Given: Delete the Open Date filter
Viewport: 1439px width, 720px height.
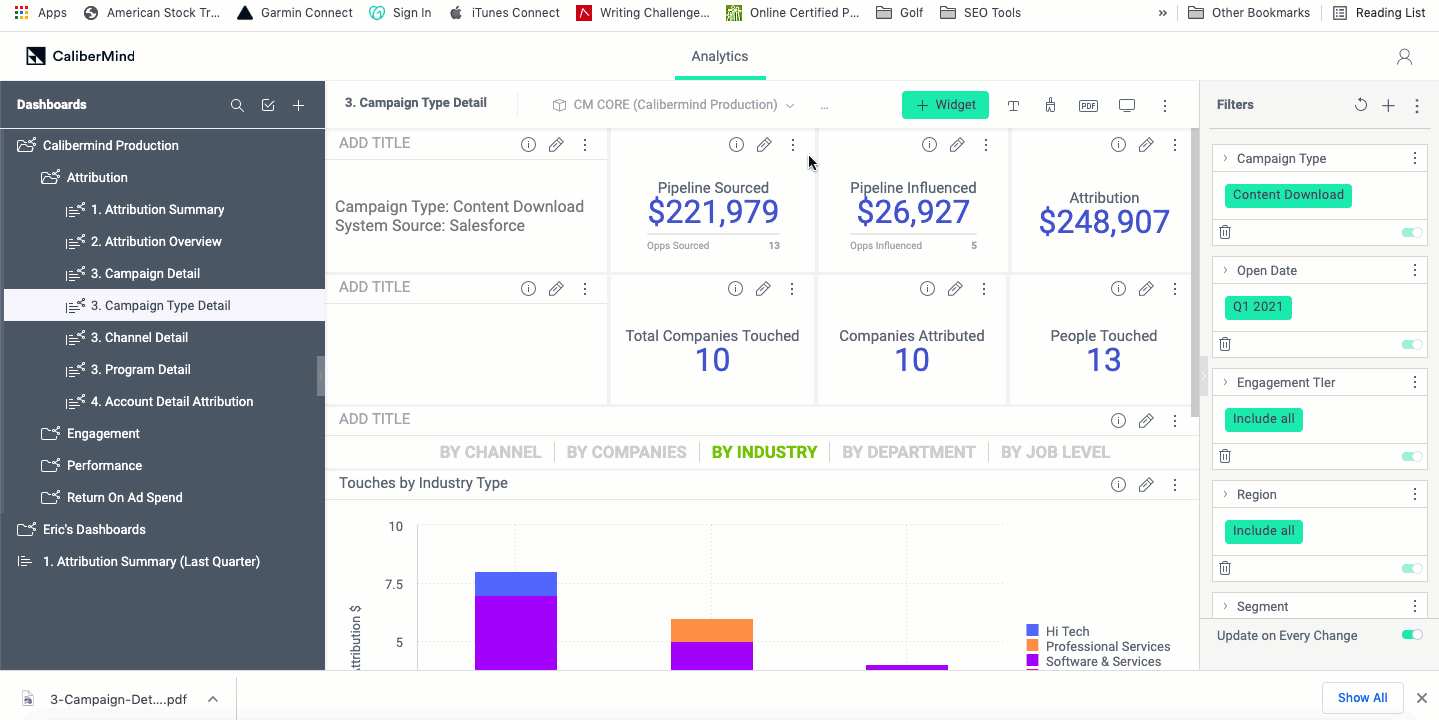Looking at the screenshot, I should (x=1225, y=344).
